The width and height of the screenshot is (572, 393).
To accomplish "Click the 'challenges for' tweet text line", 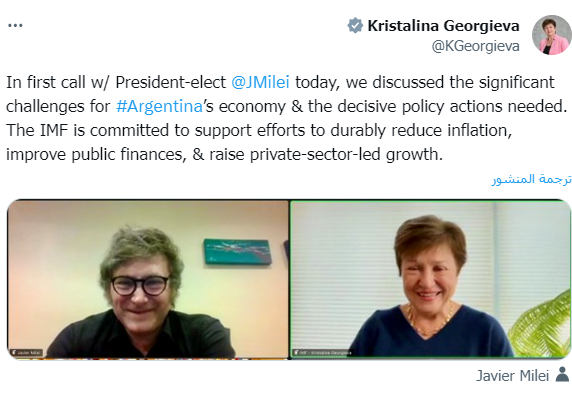I will click(x=286, y=106).
